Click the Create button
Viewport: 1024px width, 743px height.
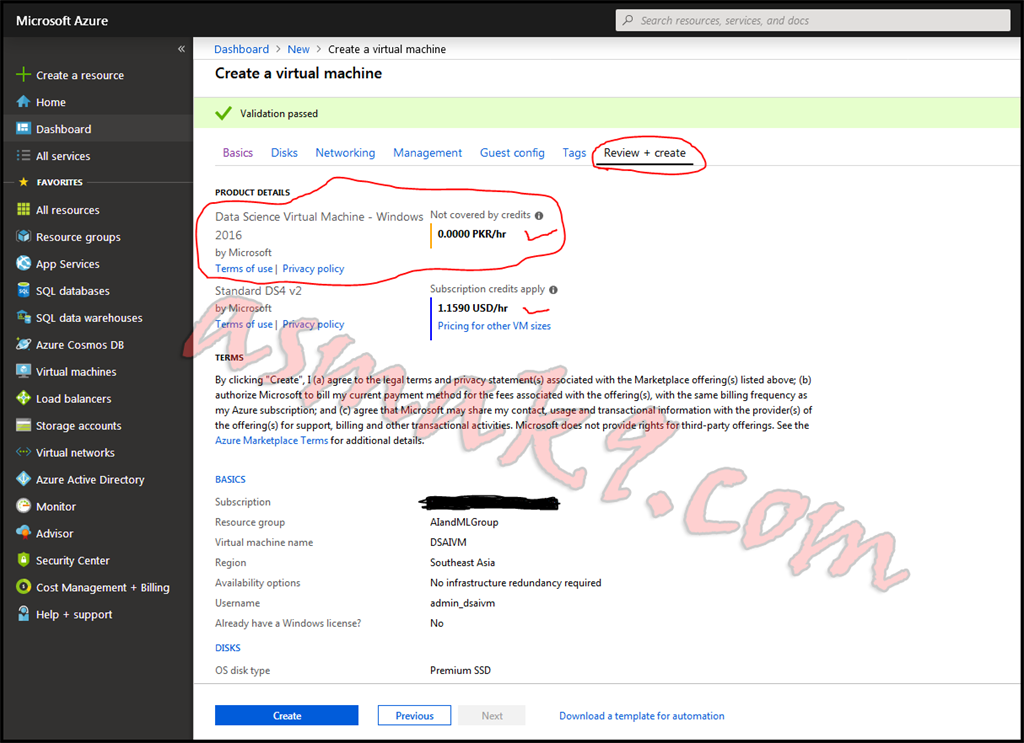[286, 715]
